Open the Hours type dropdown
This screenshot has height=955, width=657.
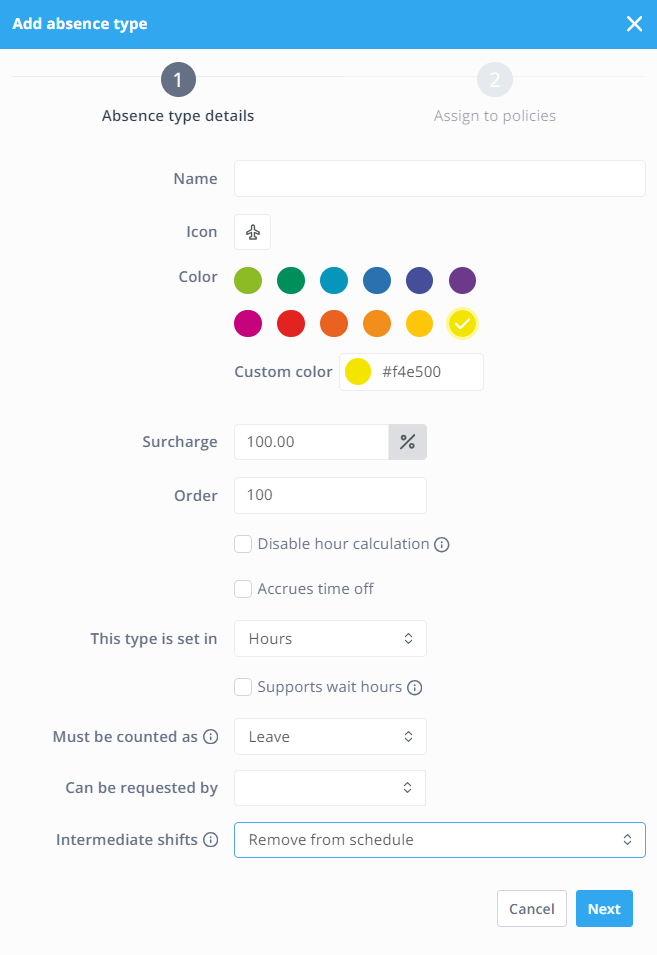330,638
